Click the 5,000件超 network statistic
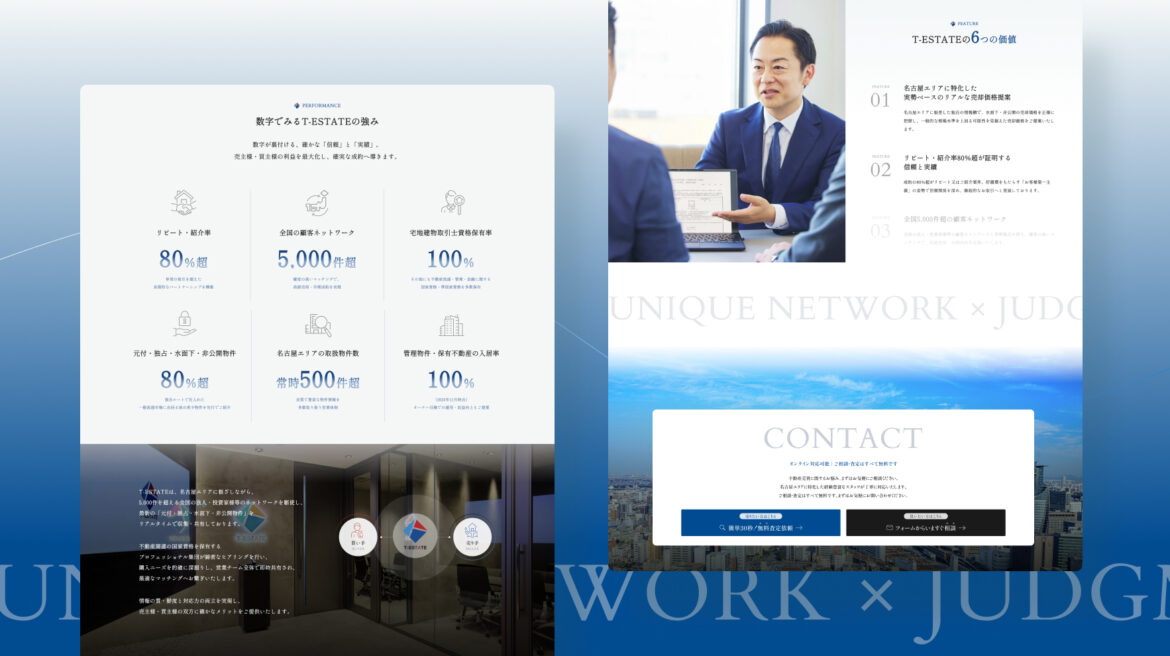 pos(317,260)
